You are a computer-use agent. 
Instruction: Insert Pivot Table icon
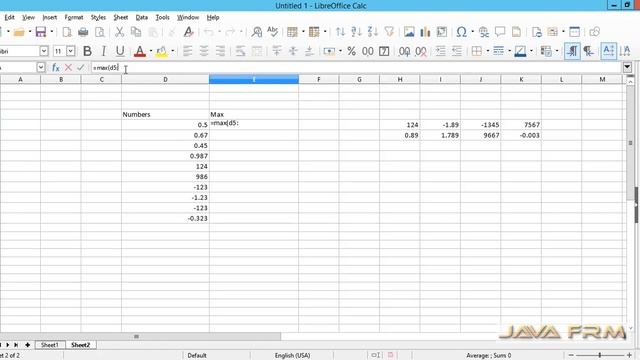pos(442,32)
